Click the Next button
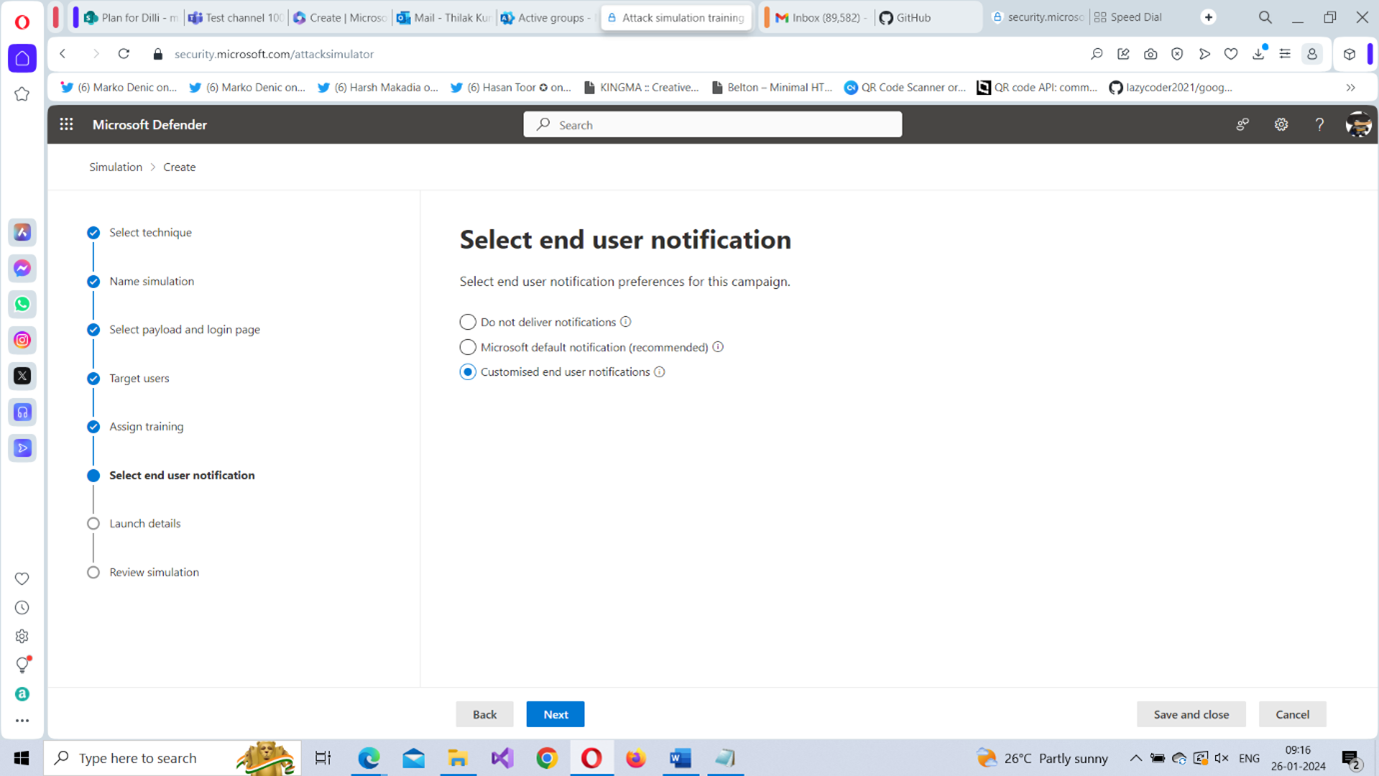 (x=555, y=714)
